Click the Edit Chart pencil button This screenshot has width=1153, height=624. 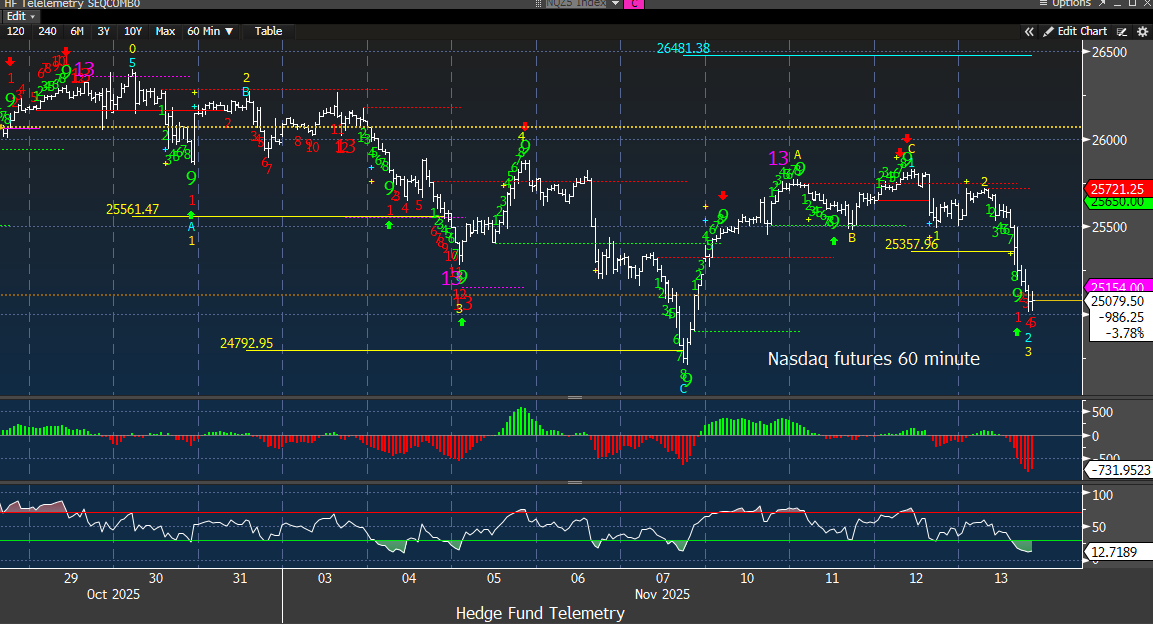point(1076,31)
